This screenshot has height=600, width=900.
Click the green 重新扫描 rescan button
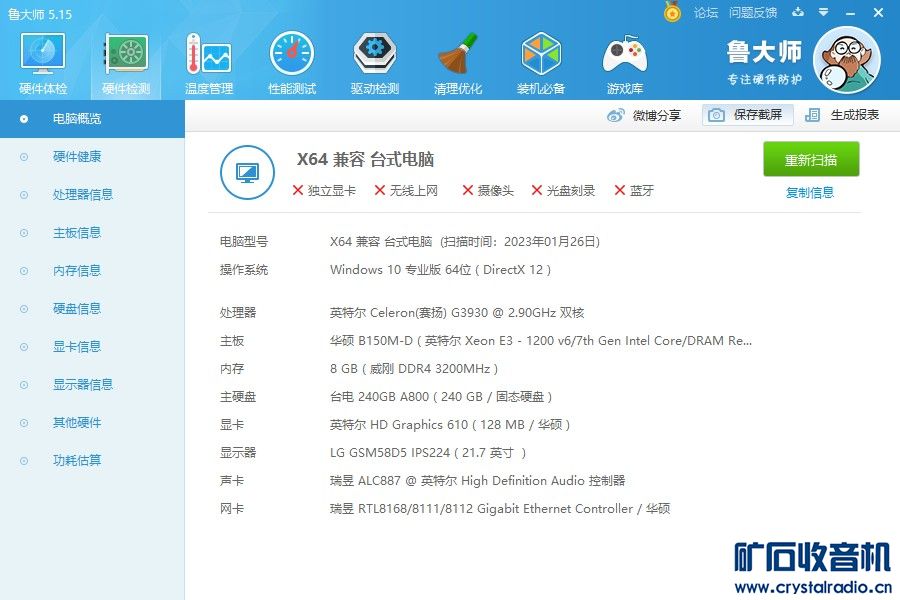coord(811,159)
